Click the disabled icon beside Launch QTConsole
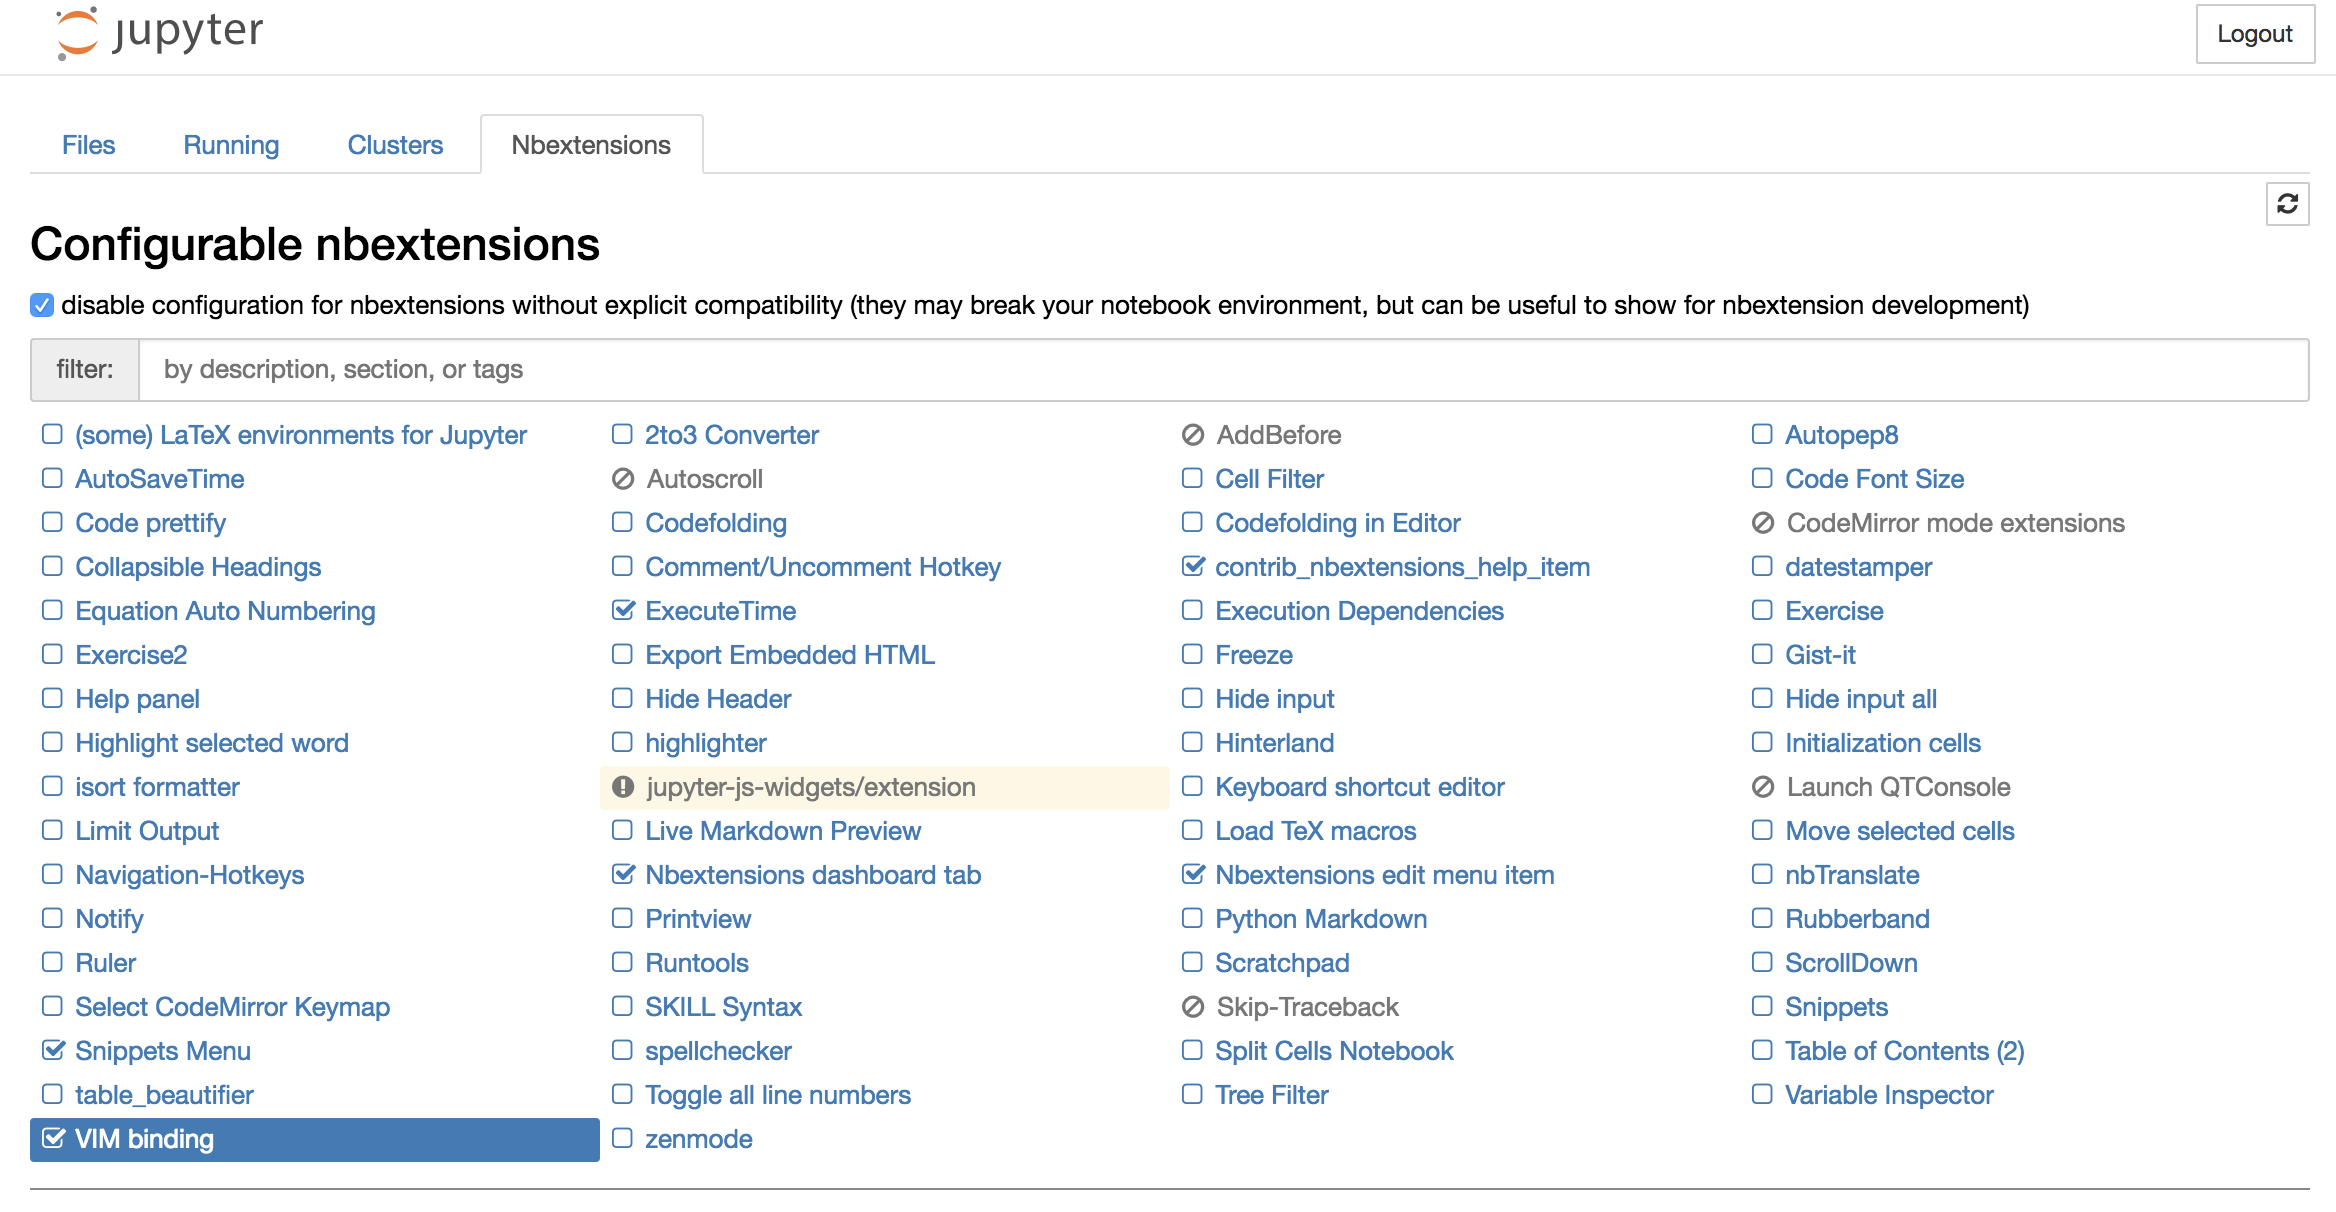 [1763, 787]
